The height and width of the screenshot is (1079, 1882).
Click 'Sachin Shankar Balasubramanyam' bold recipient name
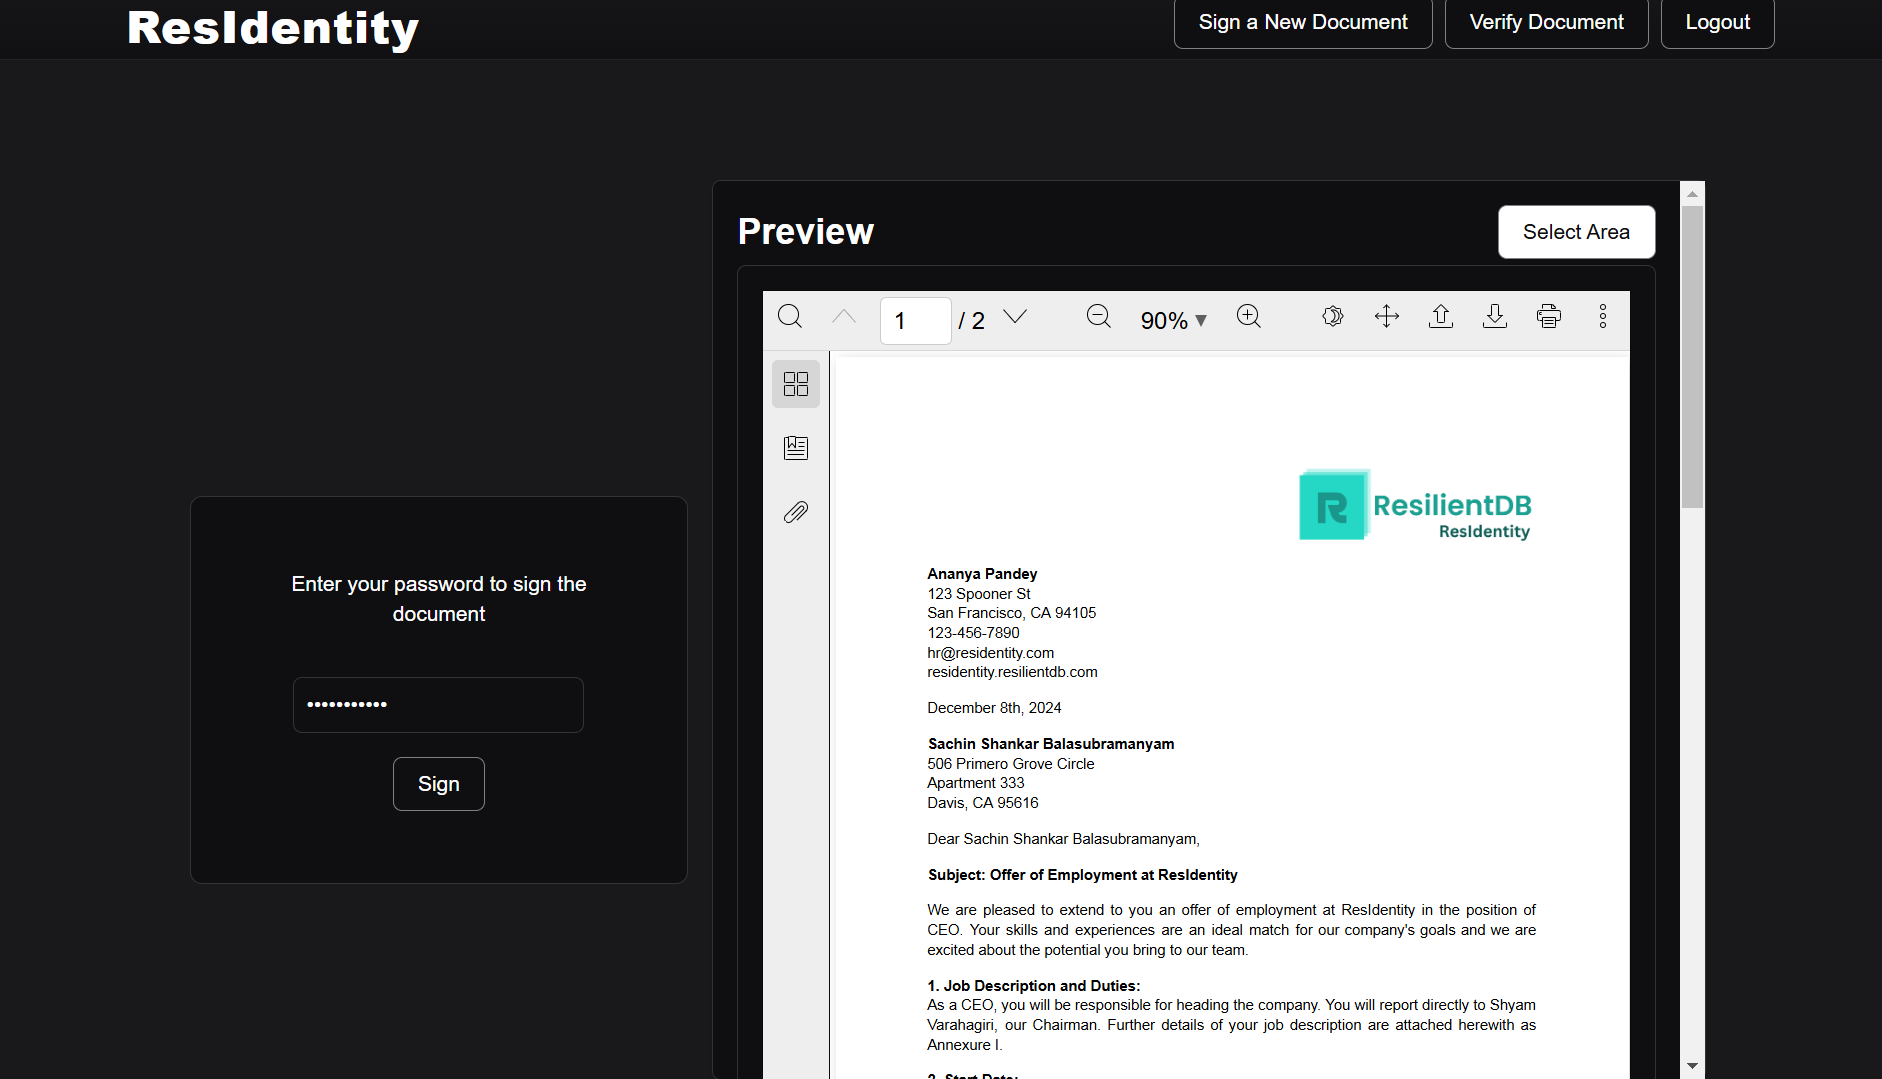point(1051,744)
